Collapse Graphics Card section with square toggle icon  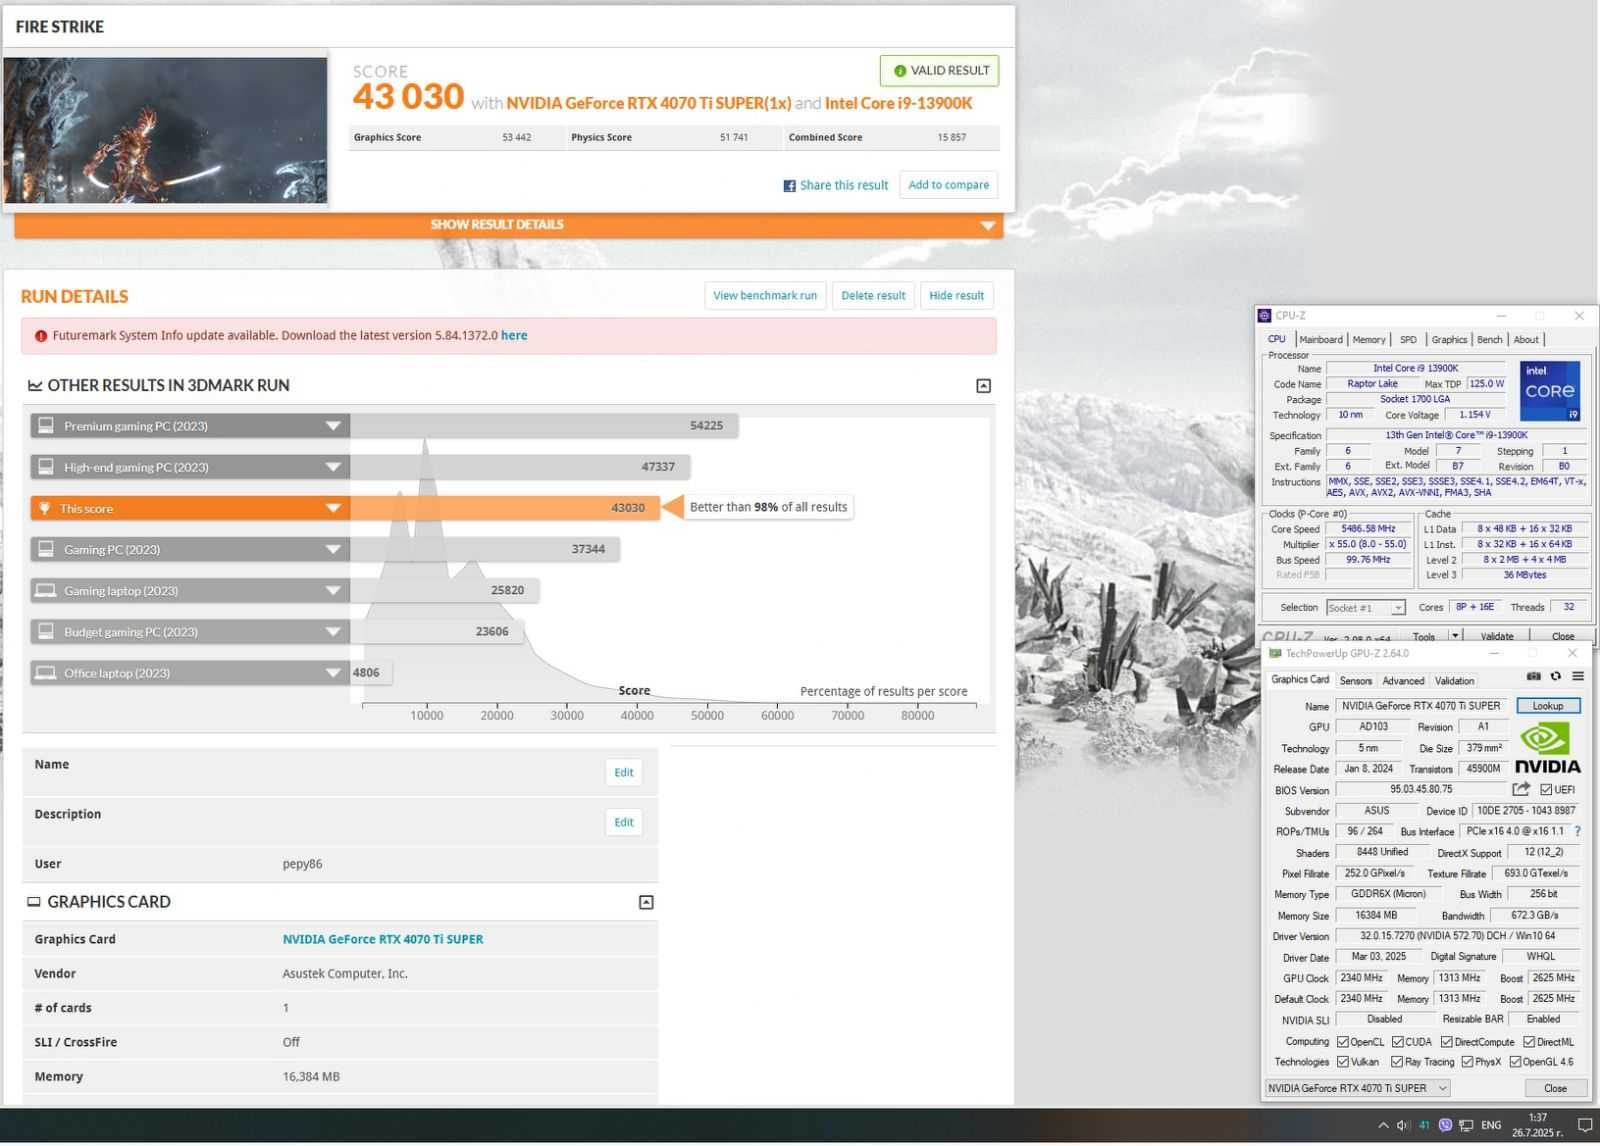click(x=646, y=902)
